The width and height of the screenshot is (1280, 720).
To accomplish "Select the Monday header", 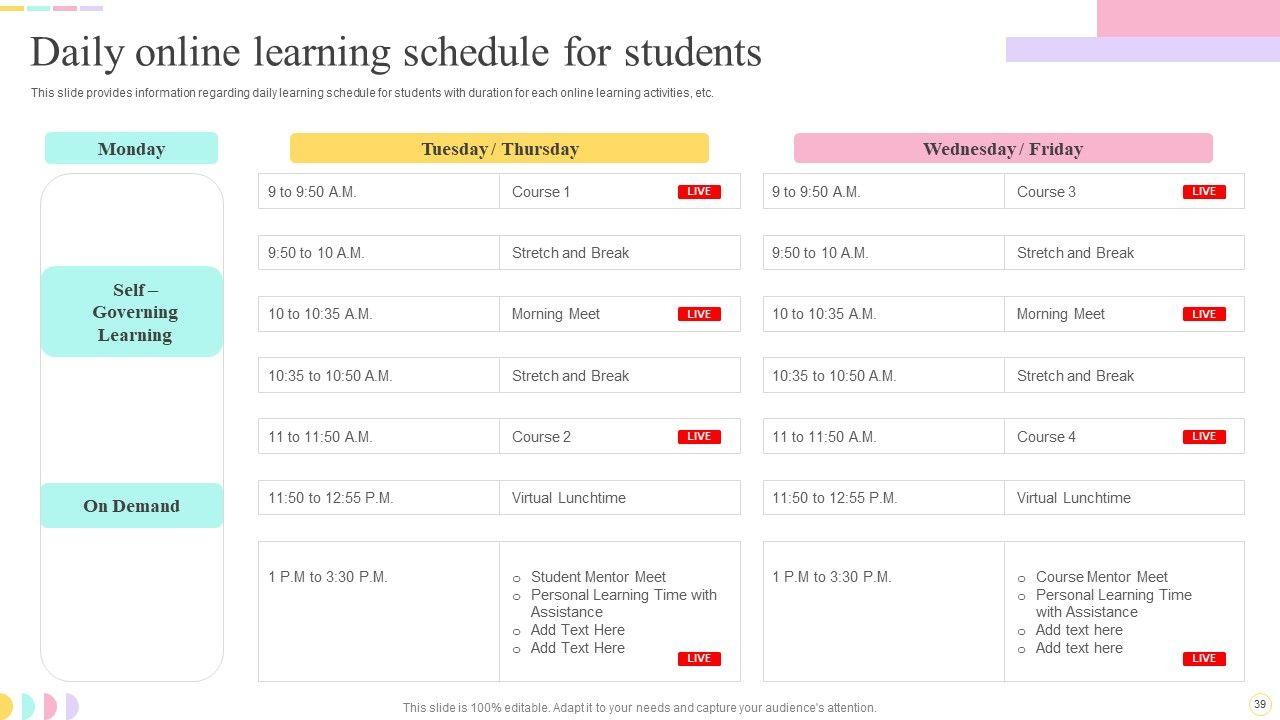I will (131, 148).
